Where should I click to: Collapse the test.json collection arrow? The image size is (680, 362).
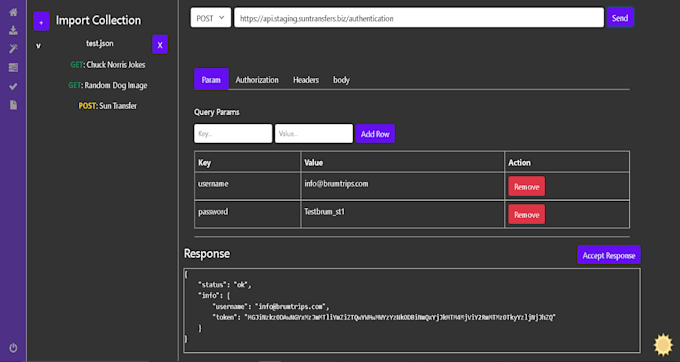tap(39, 46)
